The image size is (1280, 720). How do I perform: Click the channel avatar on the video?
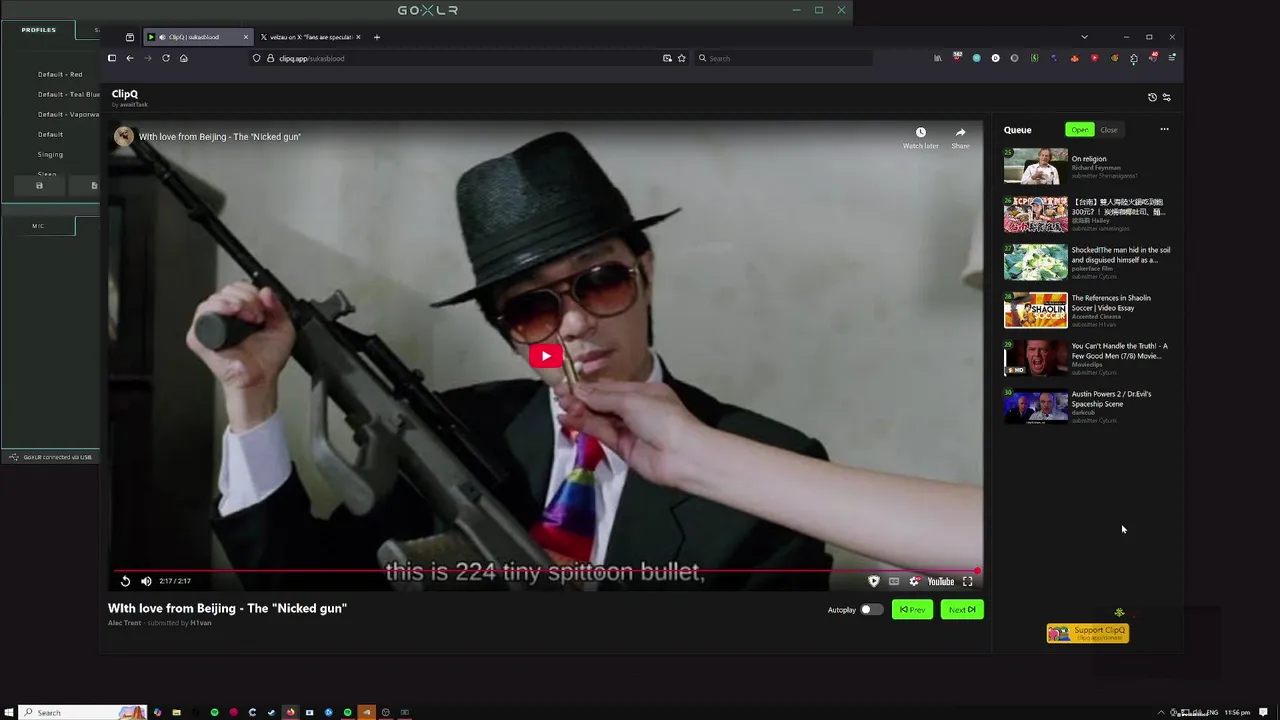click(124, 136)
